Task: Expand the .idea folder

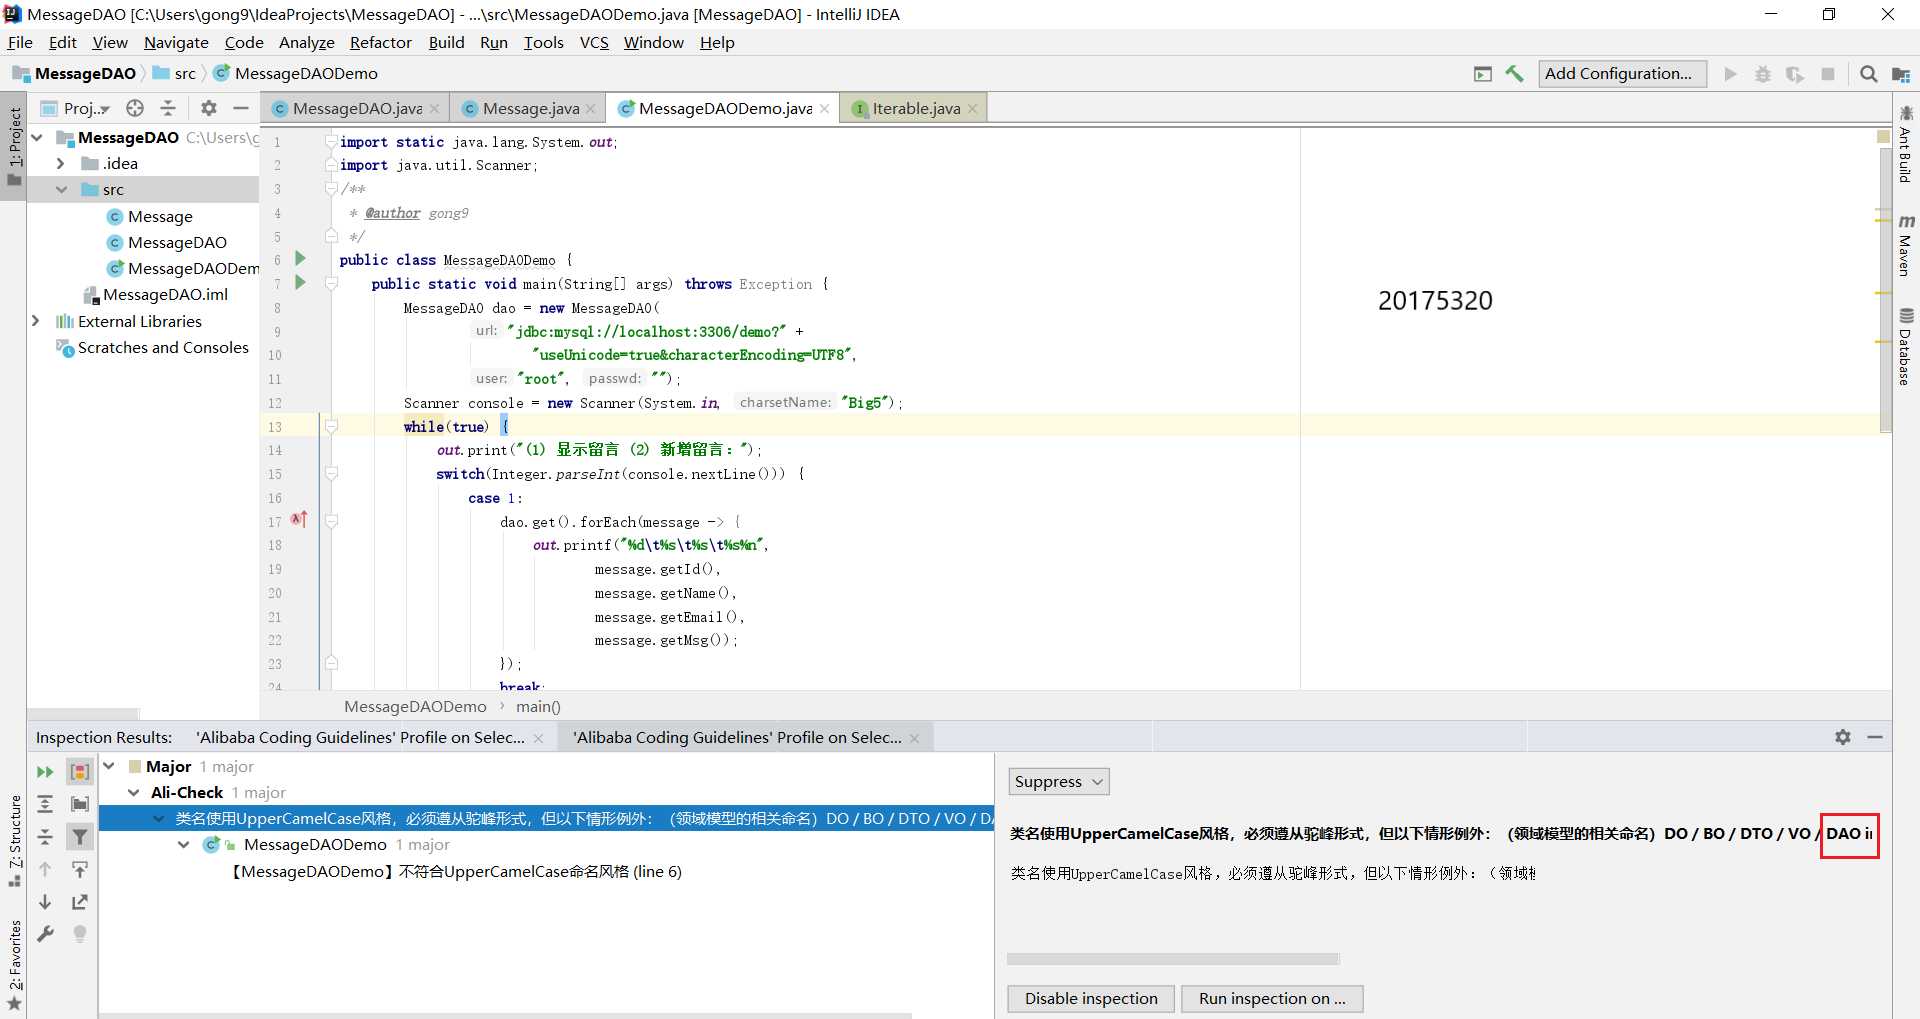Action: [x=60, y=164]
